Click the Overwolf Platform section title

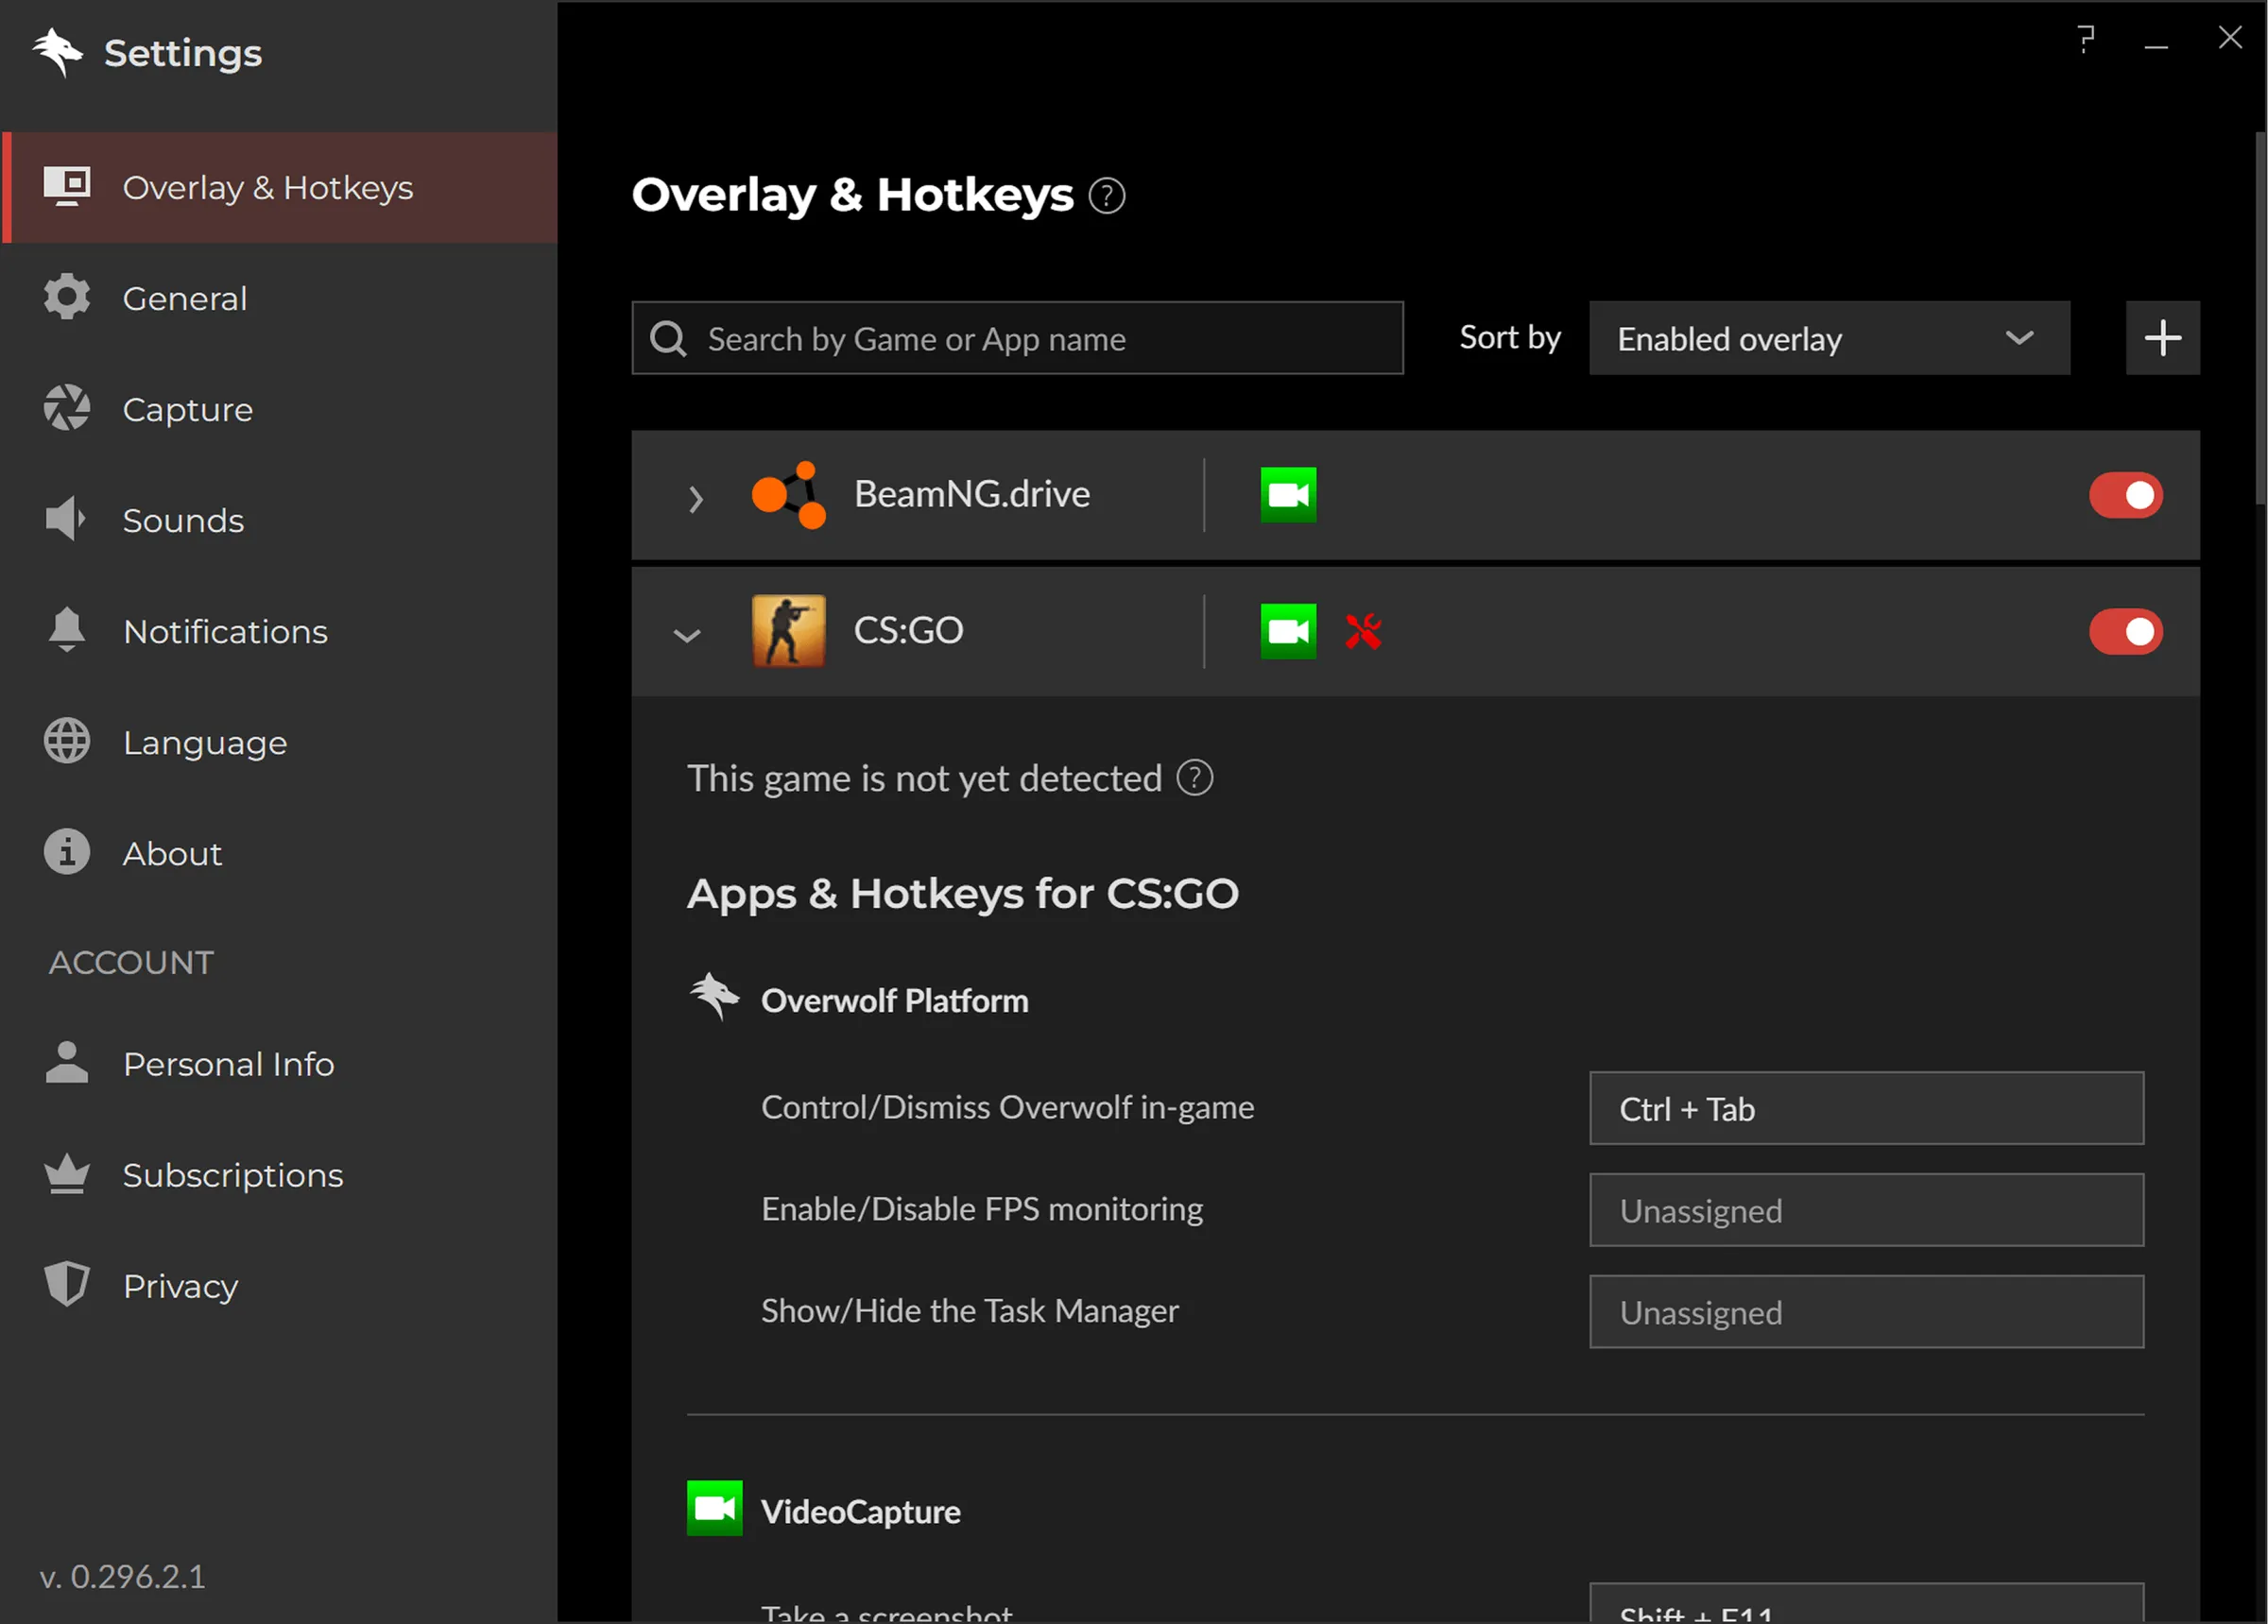click(895, 1001)
